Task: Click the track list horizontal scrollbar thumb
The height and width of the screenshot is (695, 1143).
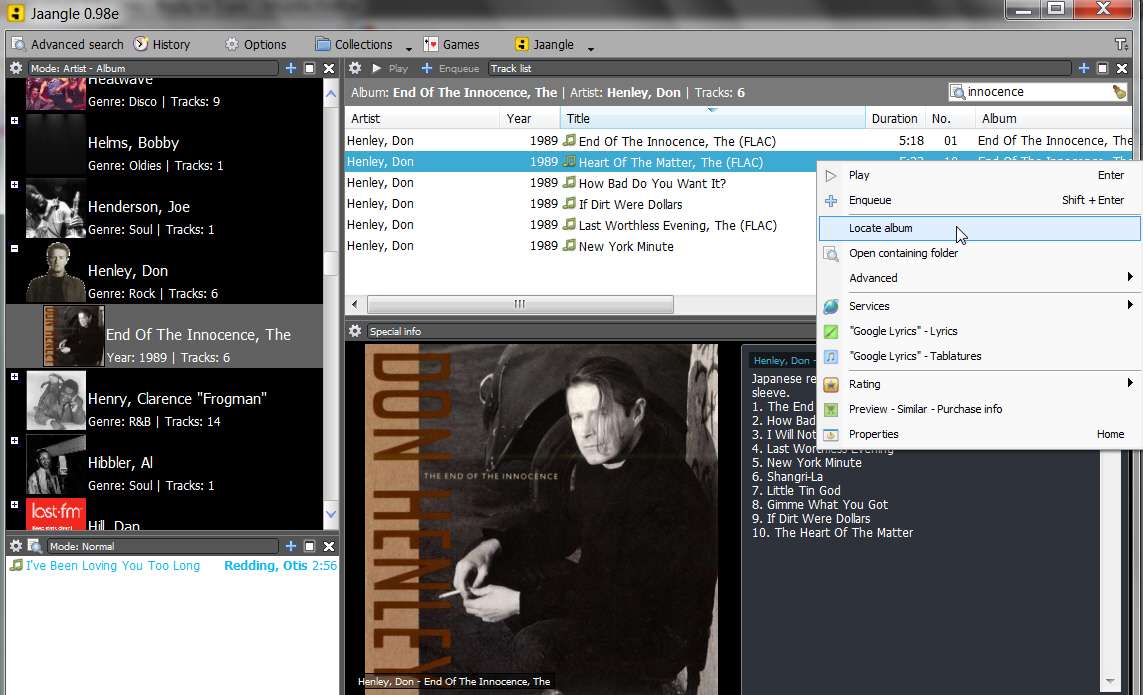Action: (x=520, y=304)
